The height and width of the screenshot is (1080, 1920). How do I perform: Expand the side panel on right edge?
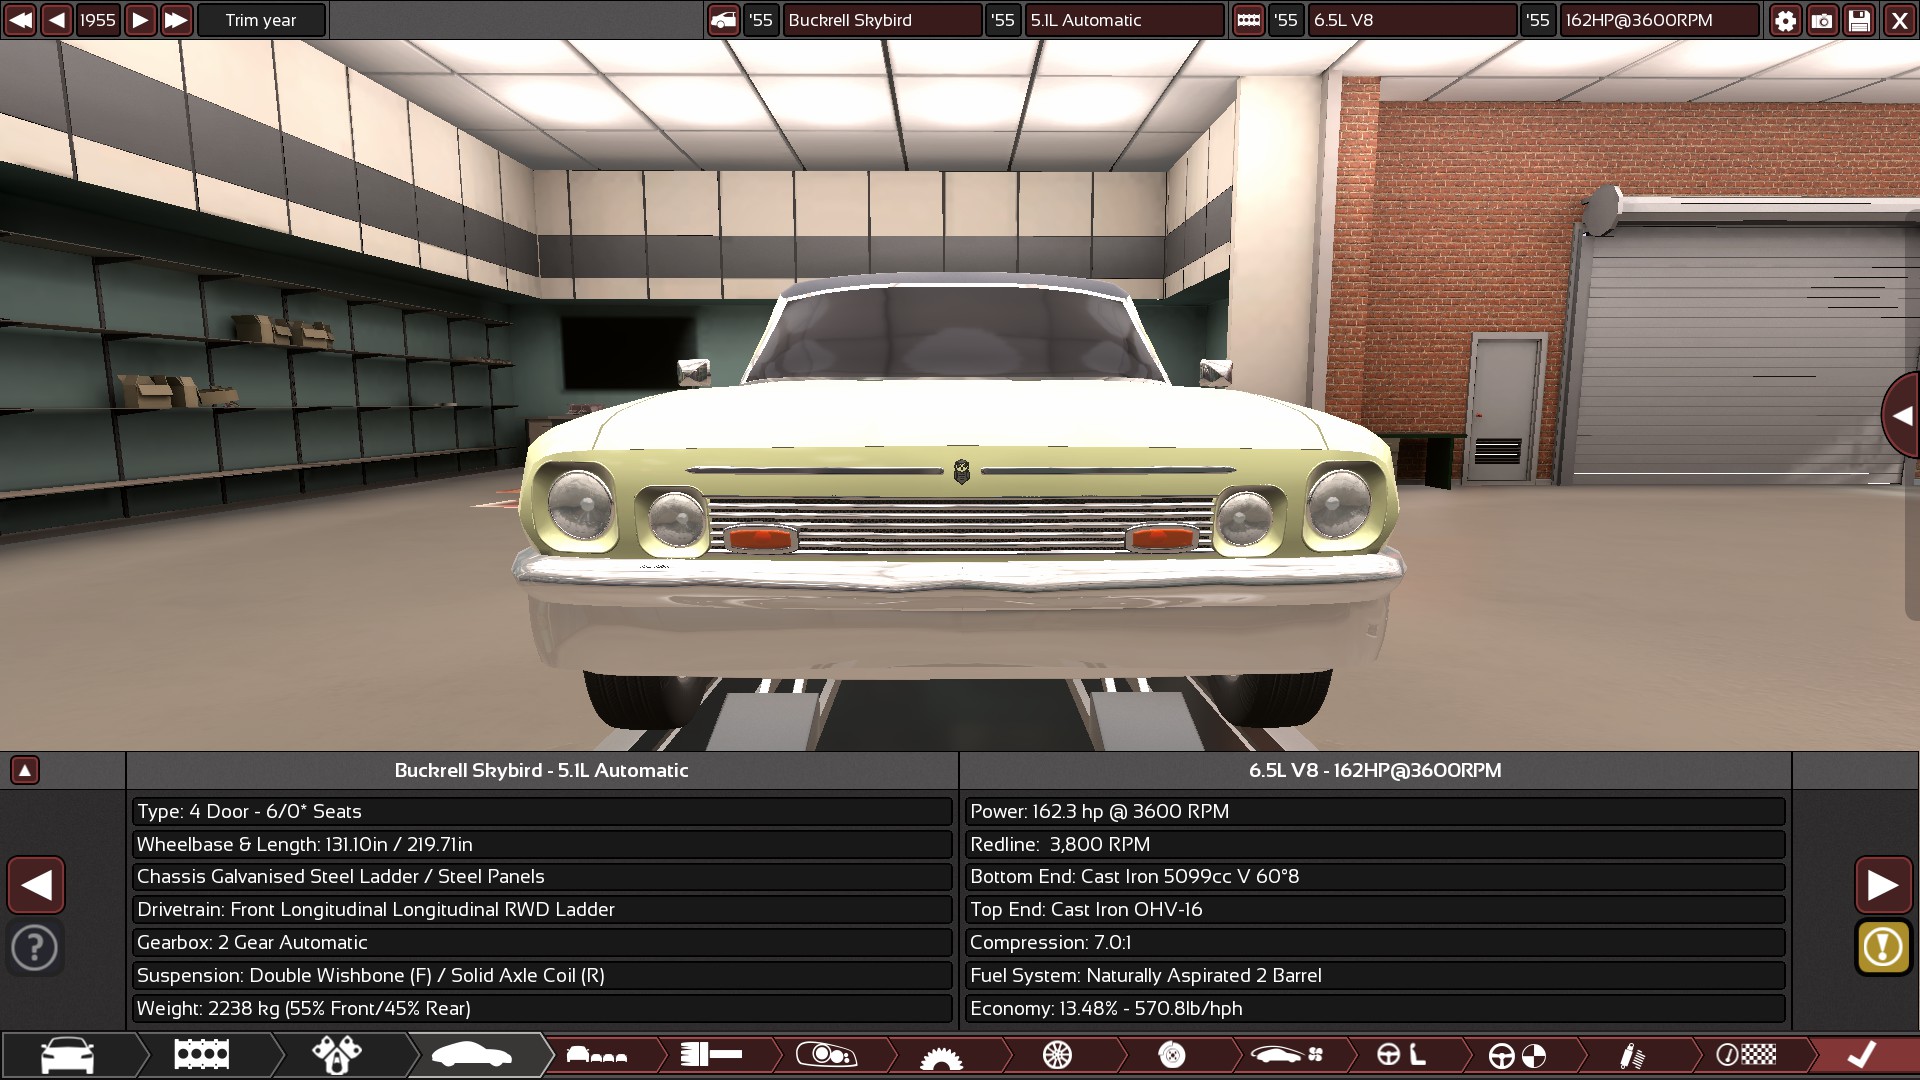tap(1901, 416)
